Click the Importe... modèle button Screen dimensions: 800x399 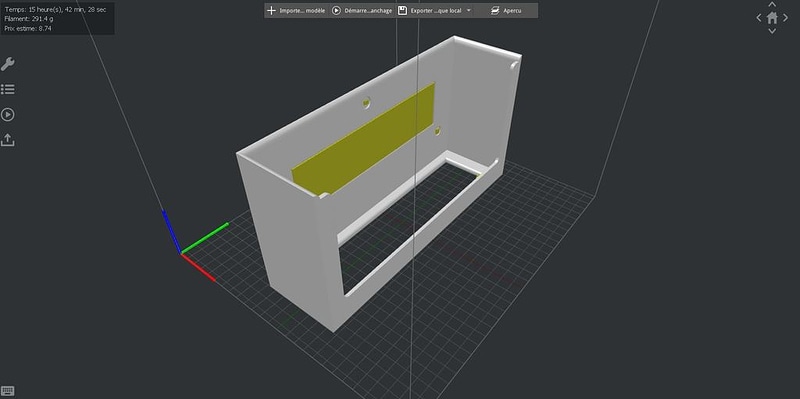pyautogui.click(x=296, y=10)
